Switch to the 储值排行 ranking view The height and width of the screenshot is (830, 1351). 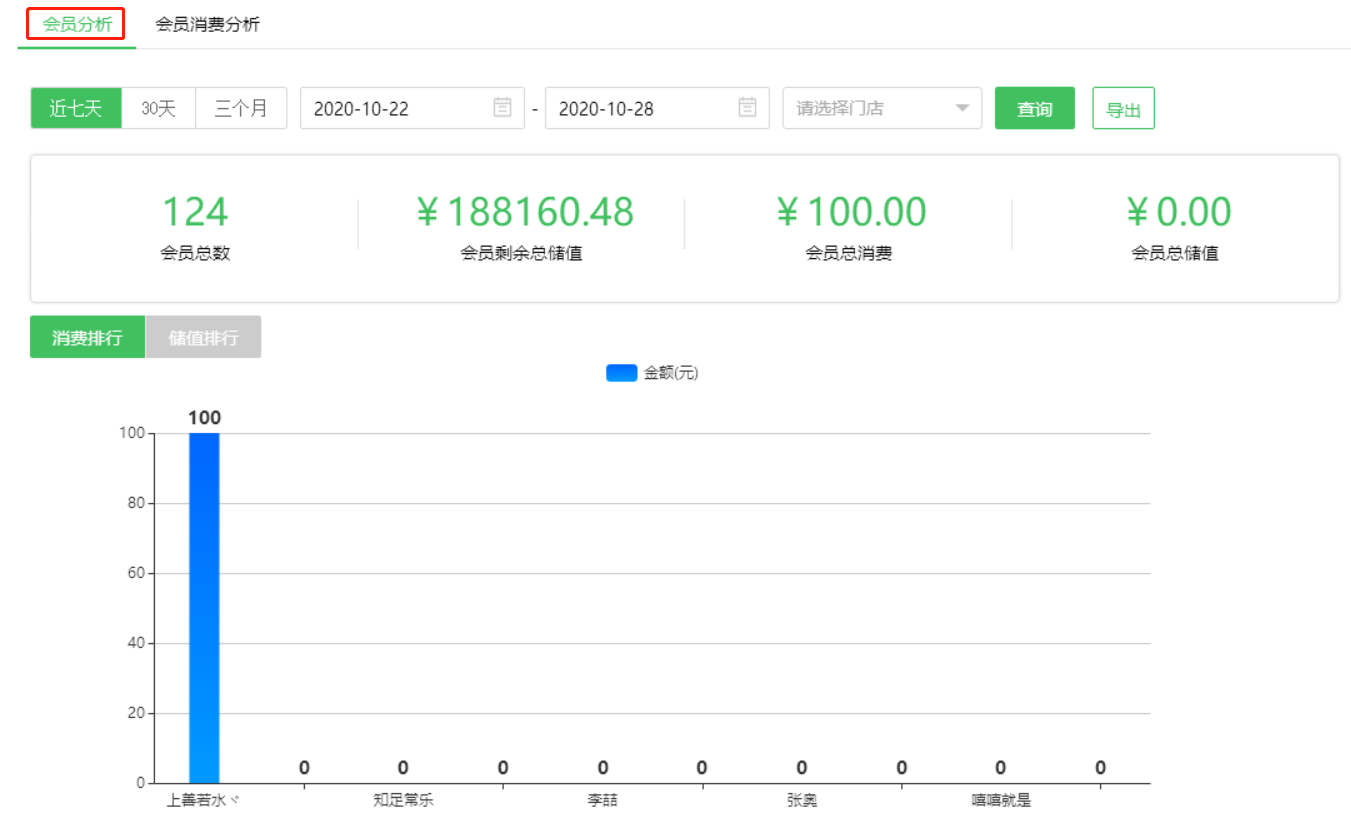click(x=204, y=337)
